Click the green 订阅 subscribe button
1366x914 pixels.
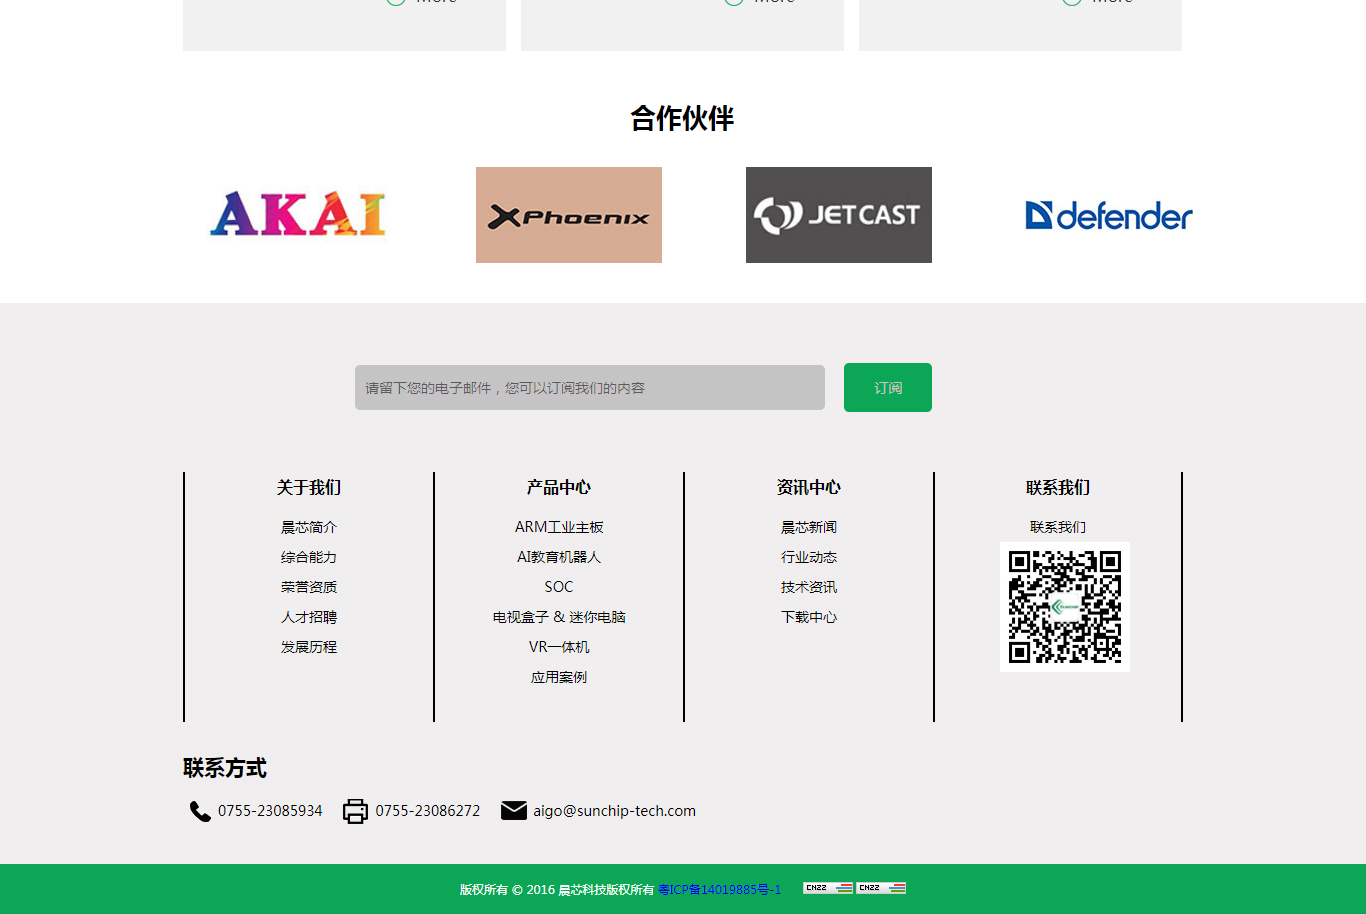click(888, 387)
